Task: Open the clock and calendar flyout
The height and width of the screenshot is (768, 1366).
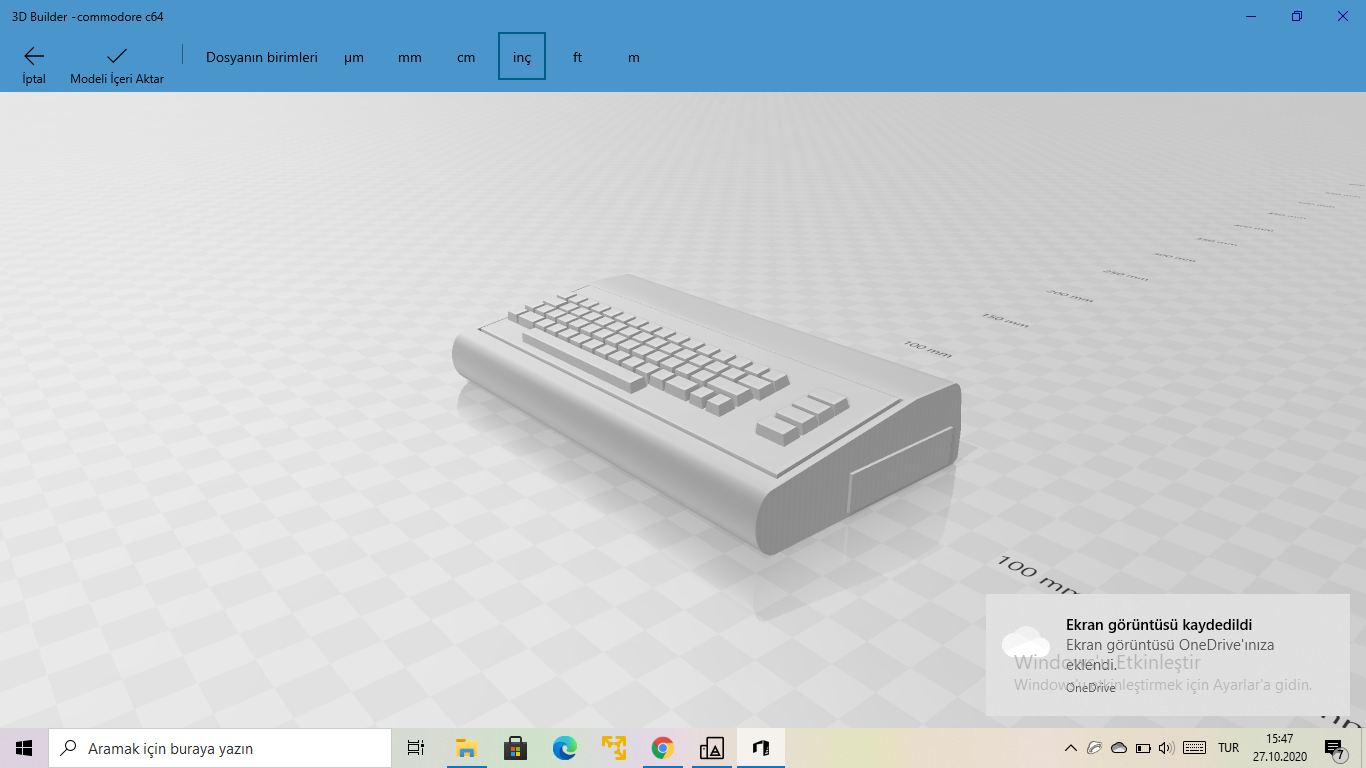Action: (1279, 748)
